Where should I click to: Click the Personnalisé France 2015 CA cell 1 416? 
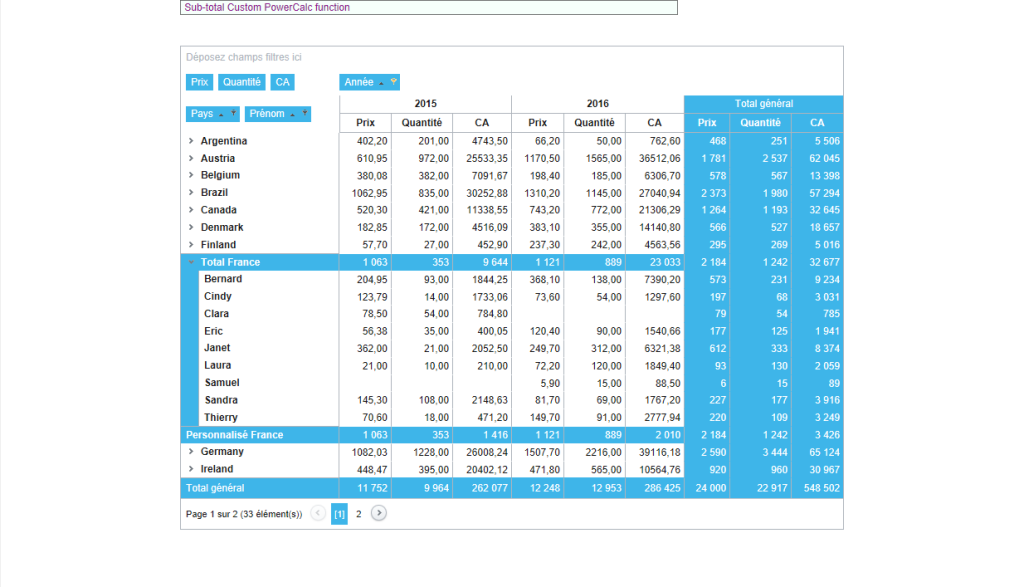[482, 436]
